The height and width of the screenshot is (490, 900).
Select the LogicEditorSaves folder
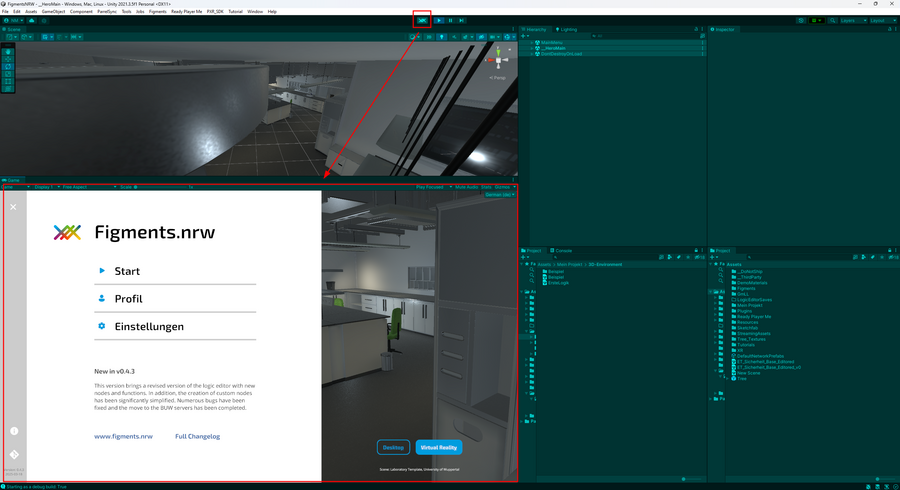pos(751,300)
